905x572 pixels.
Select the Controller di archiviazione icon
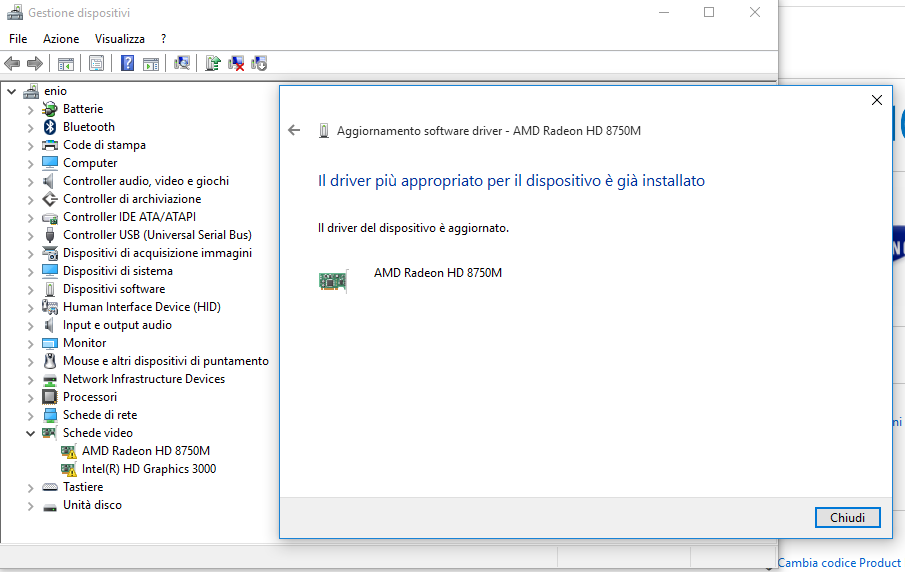(50, 199)
